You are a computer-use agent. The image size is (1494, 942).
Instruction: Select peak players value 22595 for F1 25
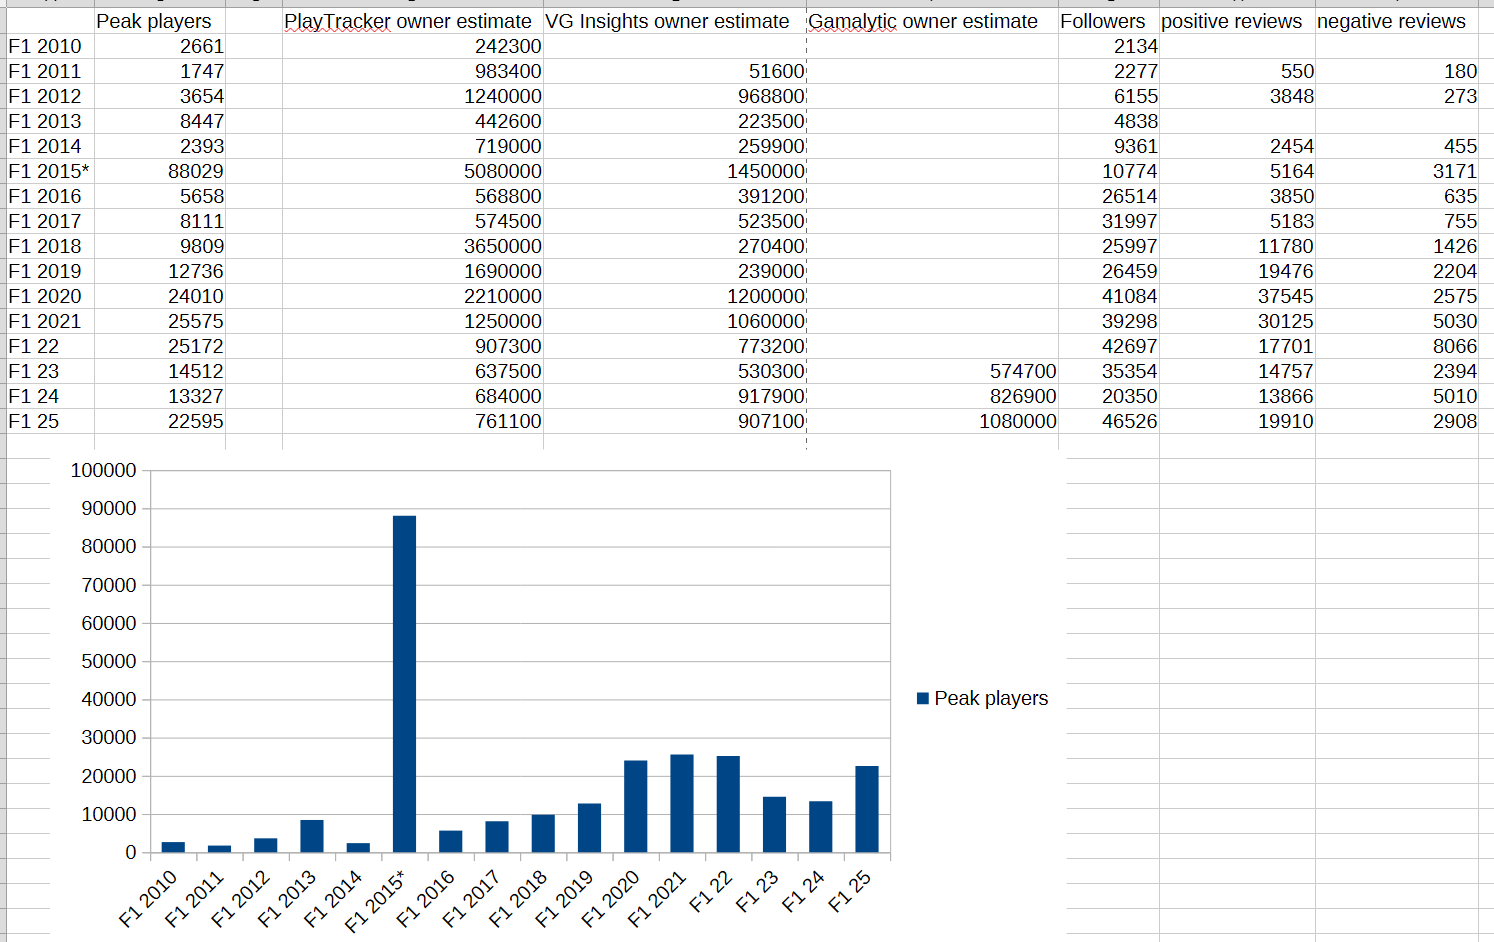tap(160, 421)
